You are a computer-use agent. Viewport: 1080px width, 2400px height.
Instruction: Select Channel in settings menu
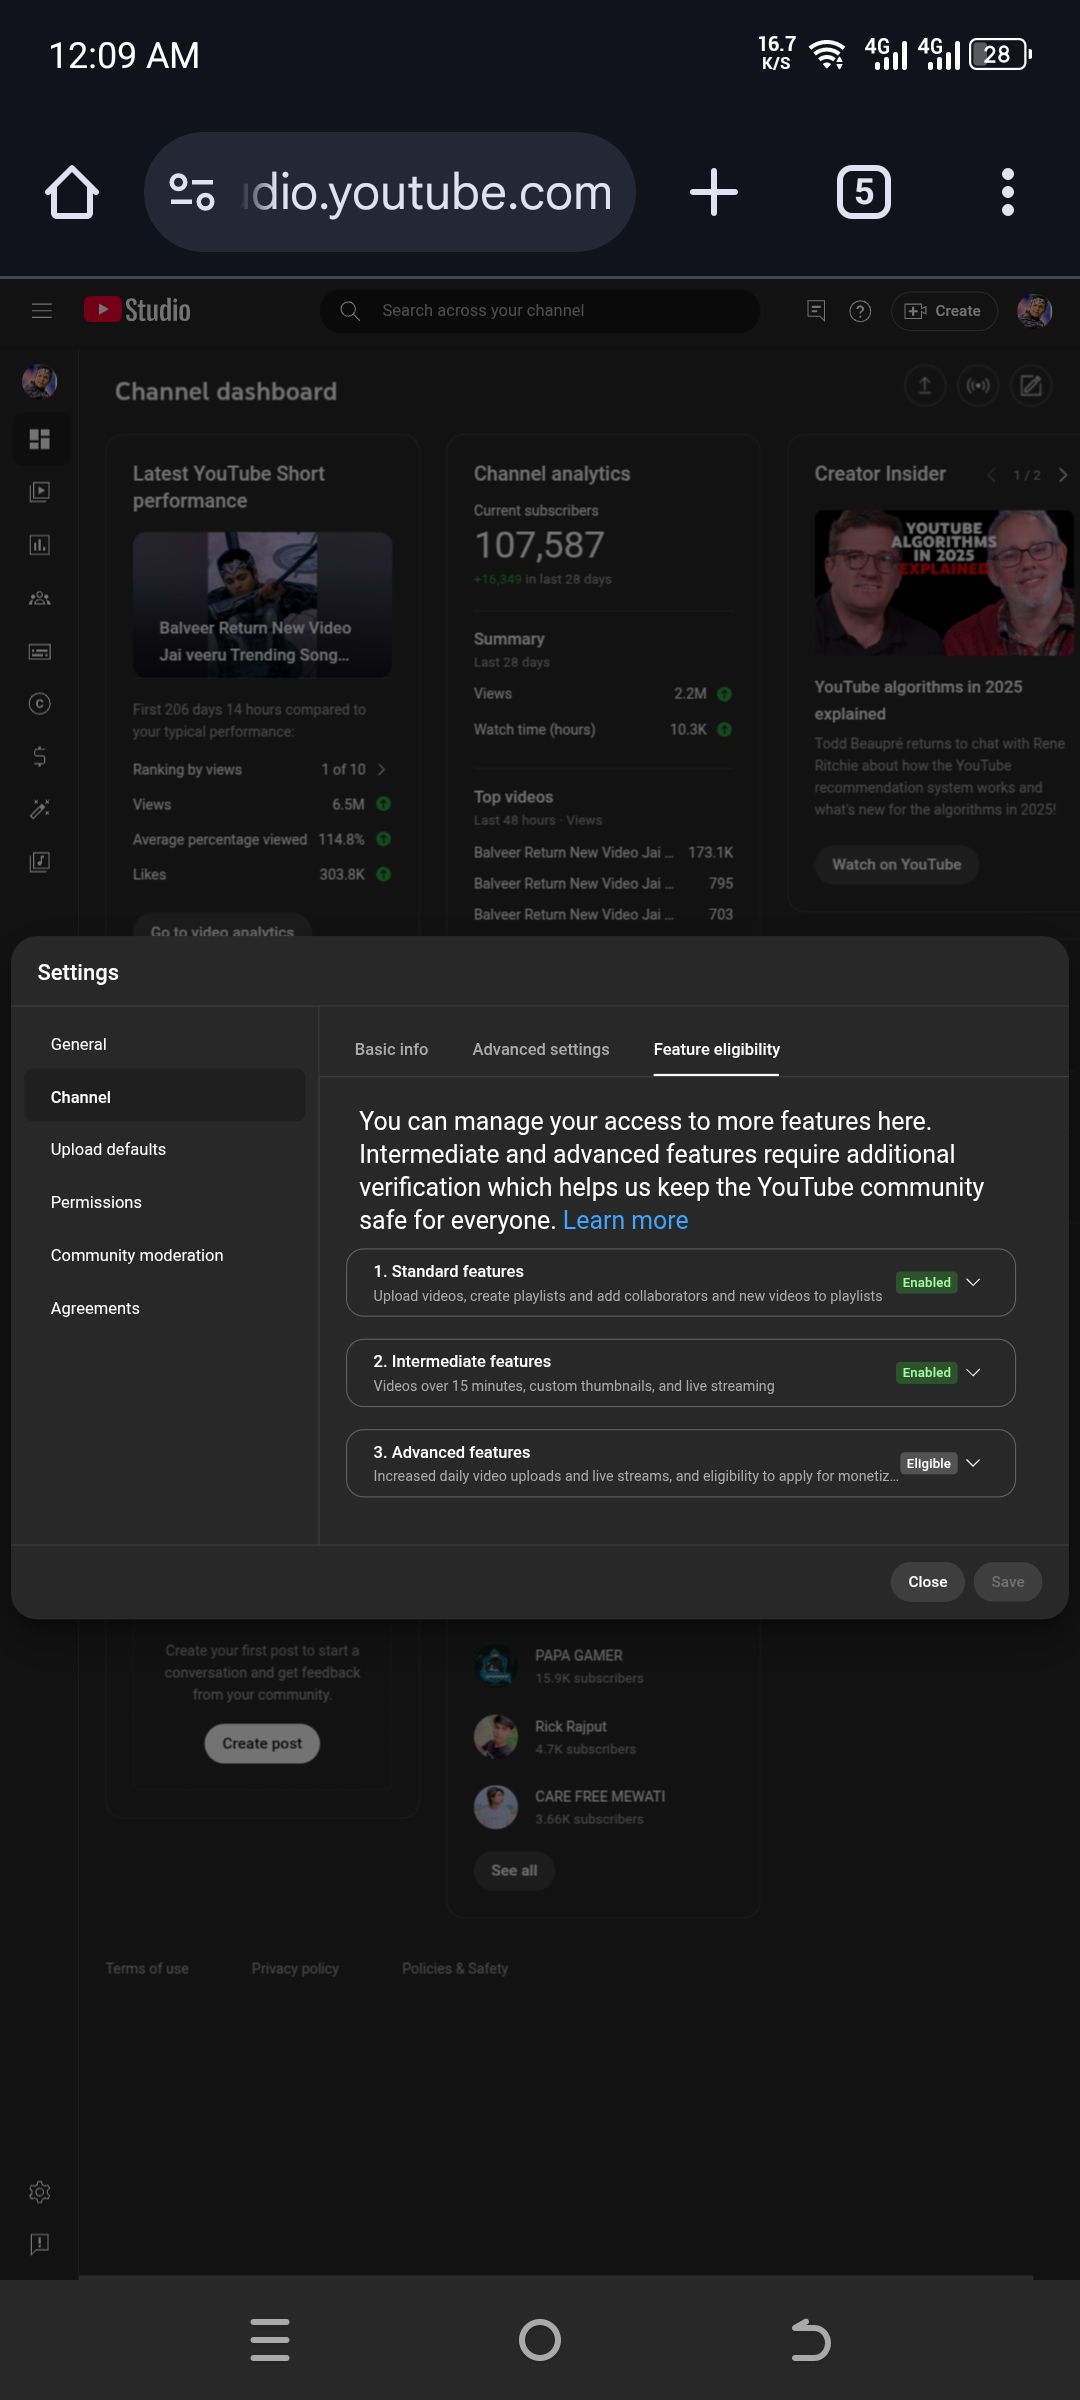(164, 1097)
